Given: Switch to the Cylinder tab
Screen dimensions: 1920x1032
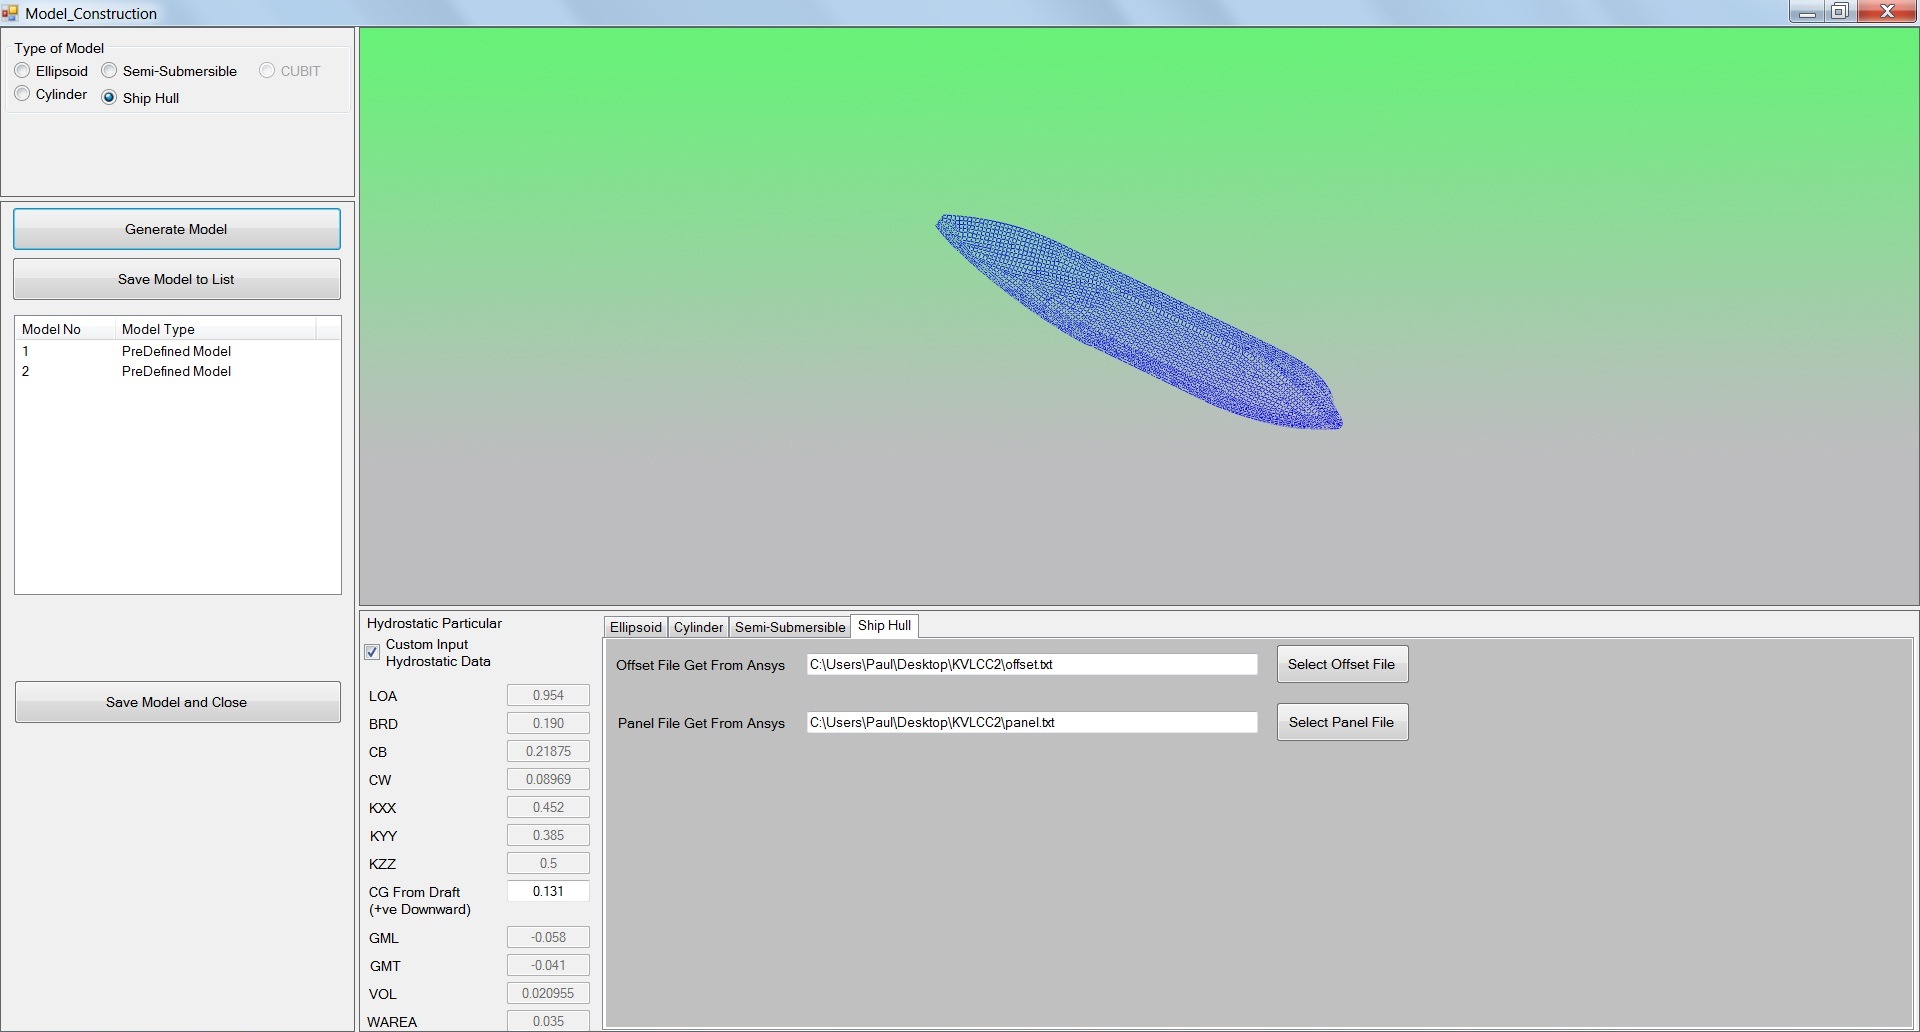Looking at the screenshot, I should (698, 627).
